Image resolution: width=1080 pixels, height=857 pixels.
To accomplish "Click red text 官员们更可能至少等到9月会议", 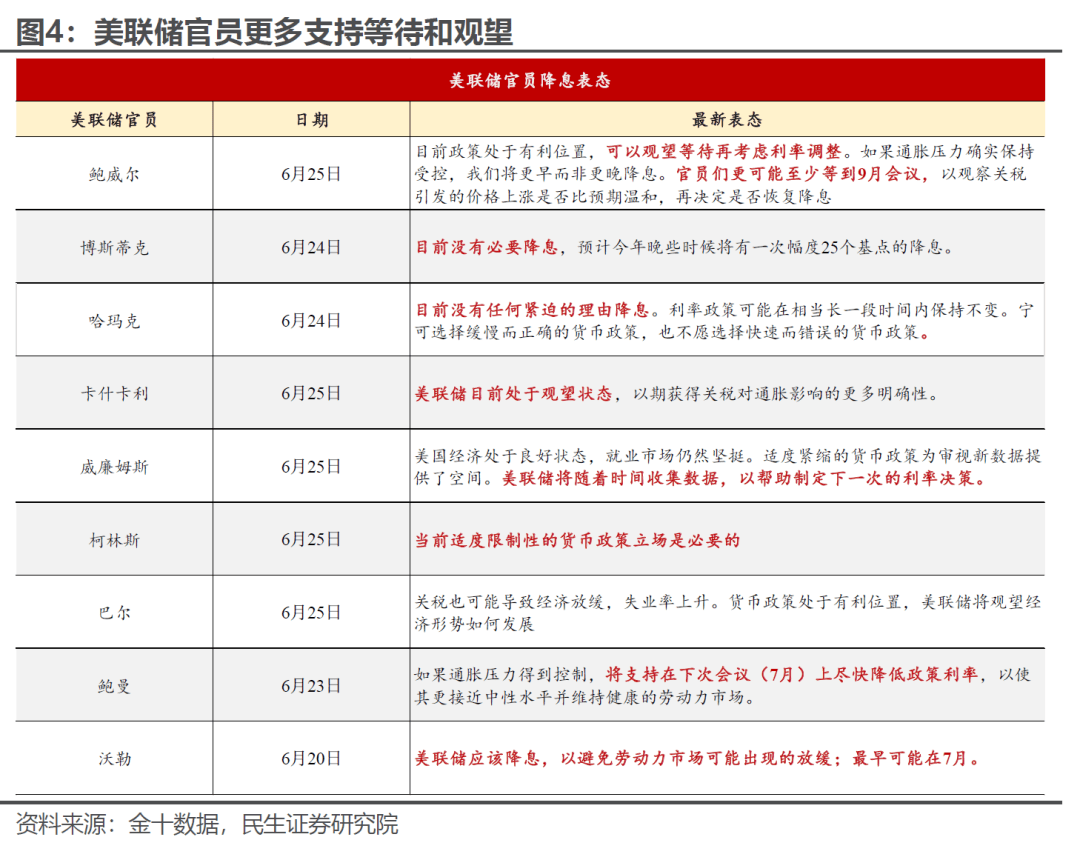I will pos(798,174).
